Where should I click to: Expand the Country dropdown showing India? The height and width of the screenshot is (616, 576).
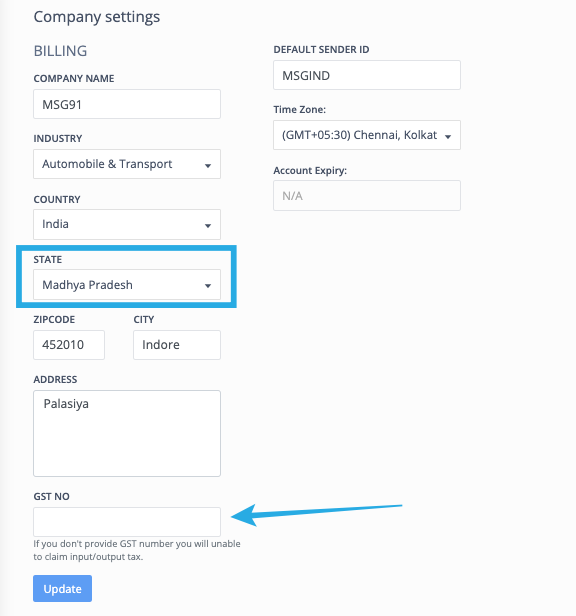tap(127, 224)
